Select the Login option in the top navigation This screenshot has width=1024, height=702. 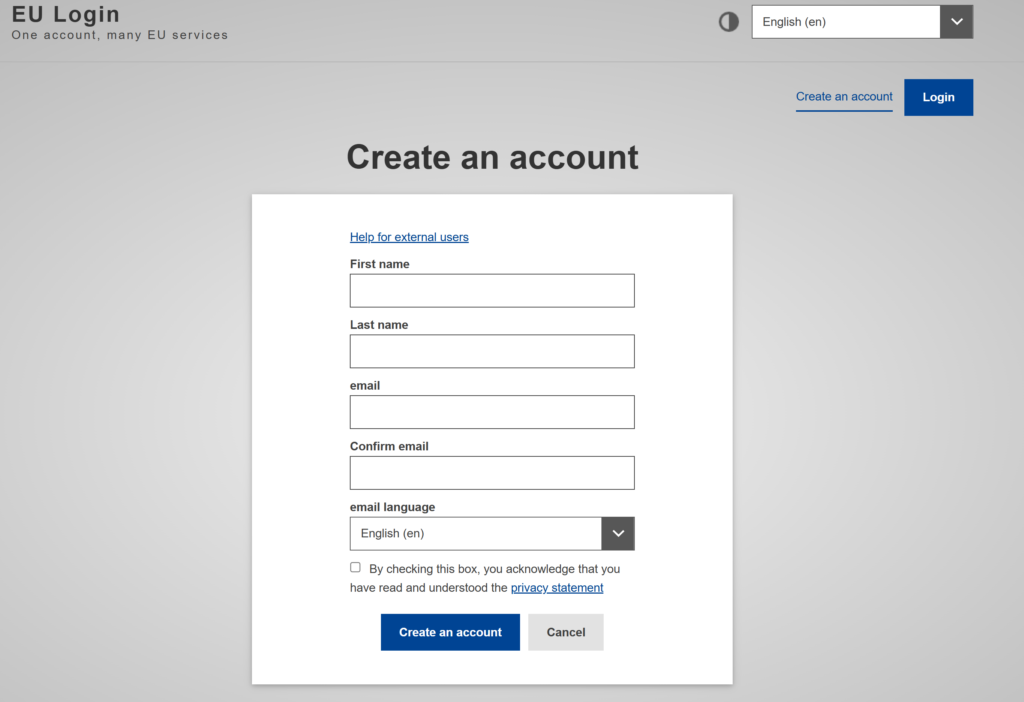click(938, 97)
